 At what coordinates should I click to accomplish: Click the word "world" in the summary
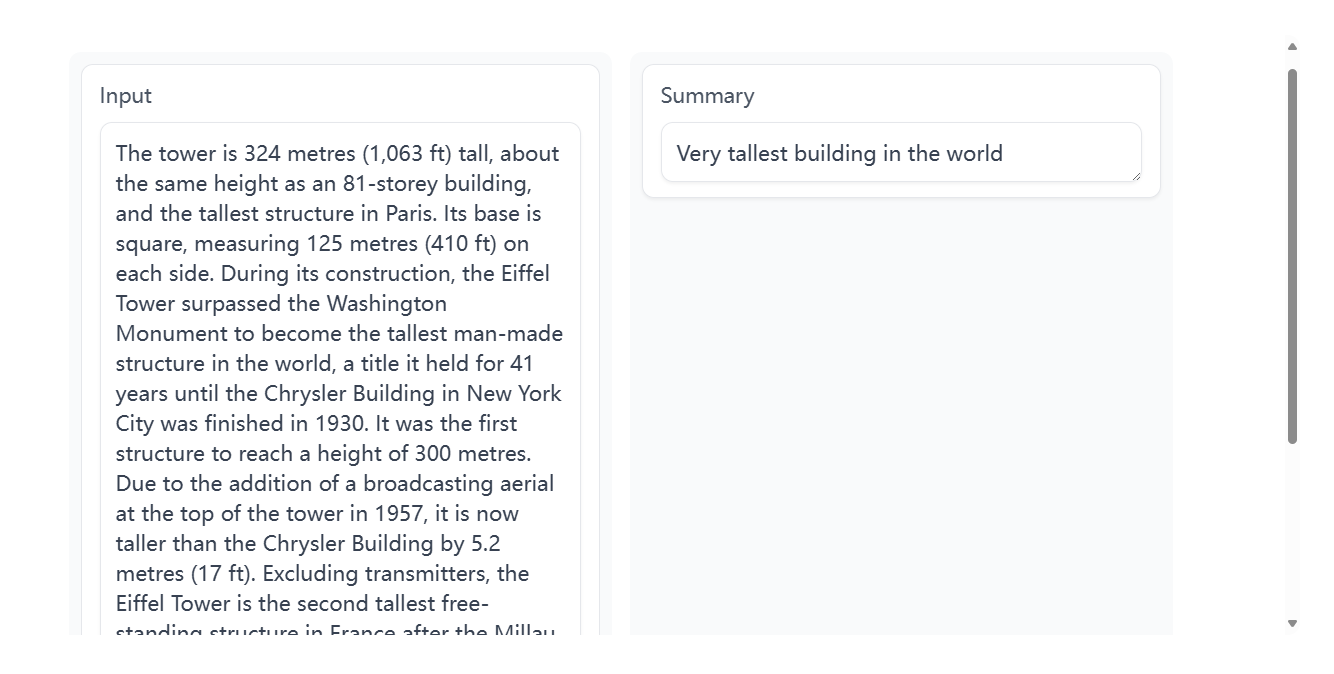click(974, 154)
